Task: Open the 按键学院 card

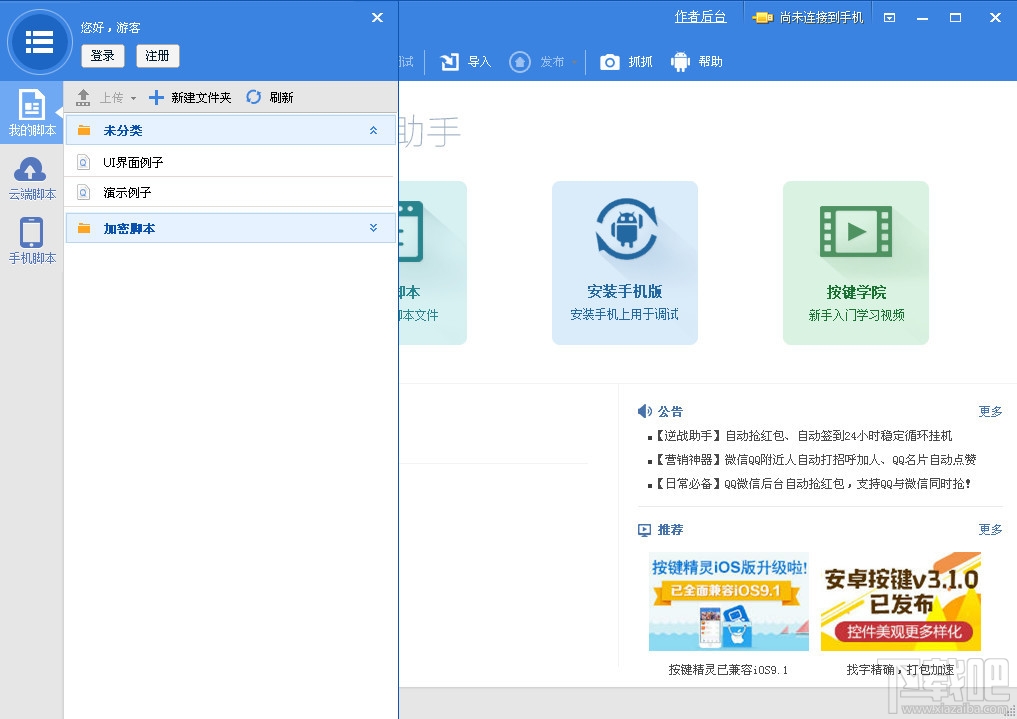Action: [855, 263]
